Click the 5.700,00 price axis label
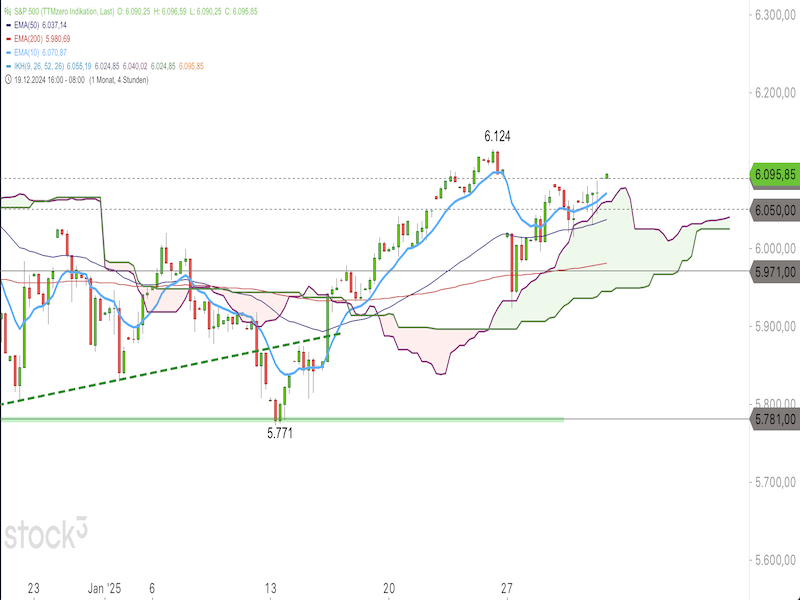Viewport: 800px width, 600px height. tap(776, 482)
